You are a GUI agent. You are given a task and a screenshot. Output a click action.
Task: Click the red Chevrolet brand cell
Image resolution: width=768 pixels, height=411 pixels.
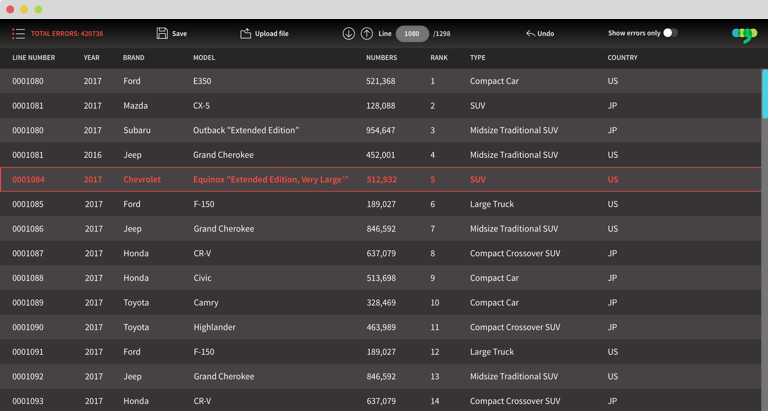pyautogui.click(x=142, y=179)
